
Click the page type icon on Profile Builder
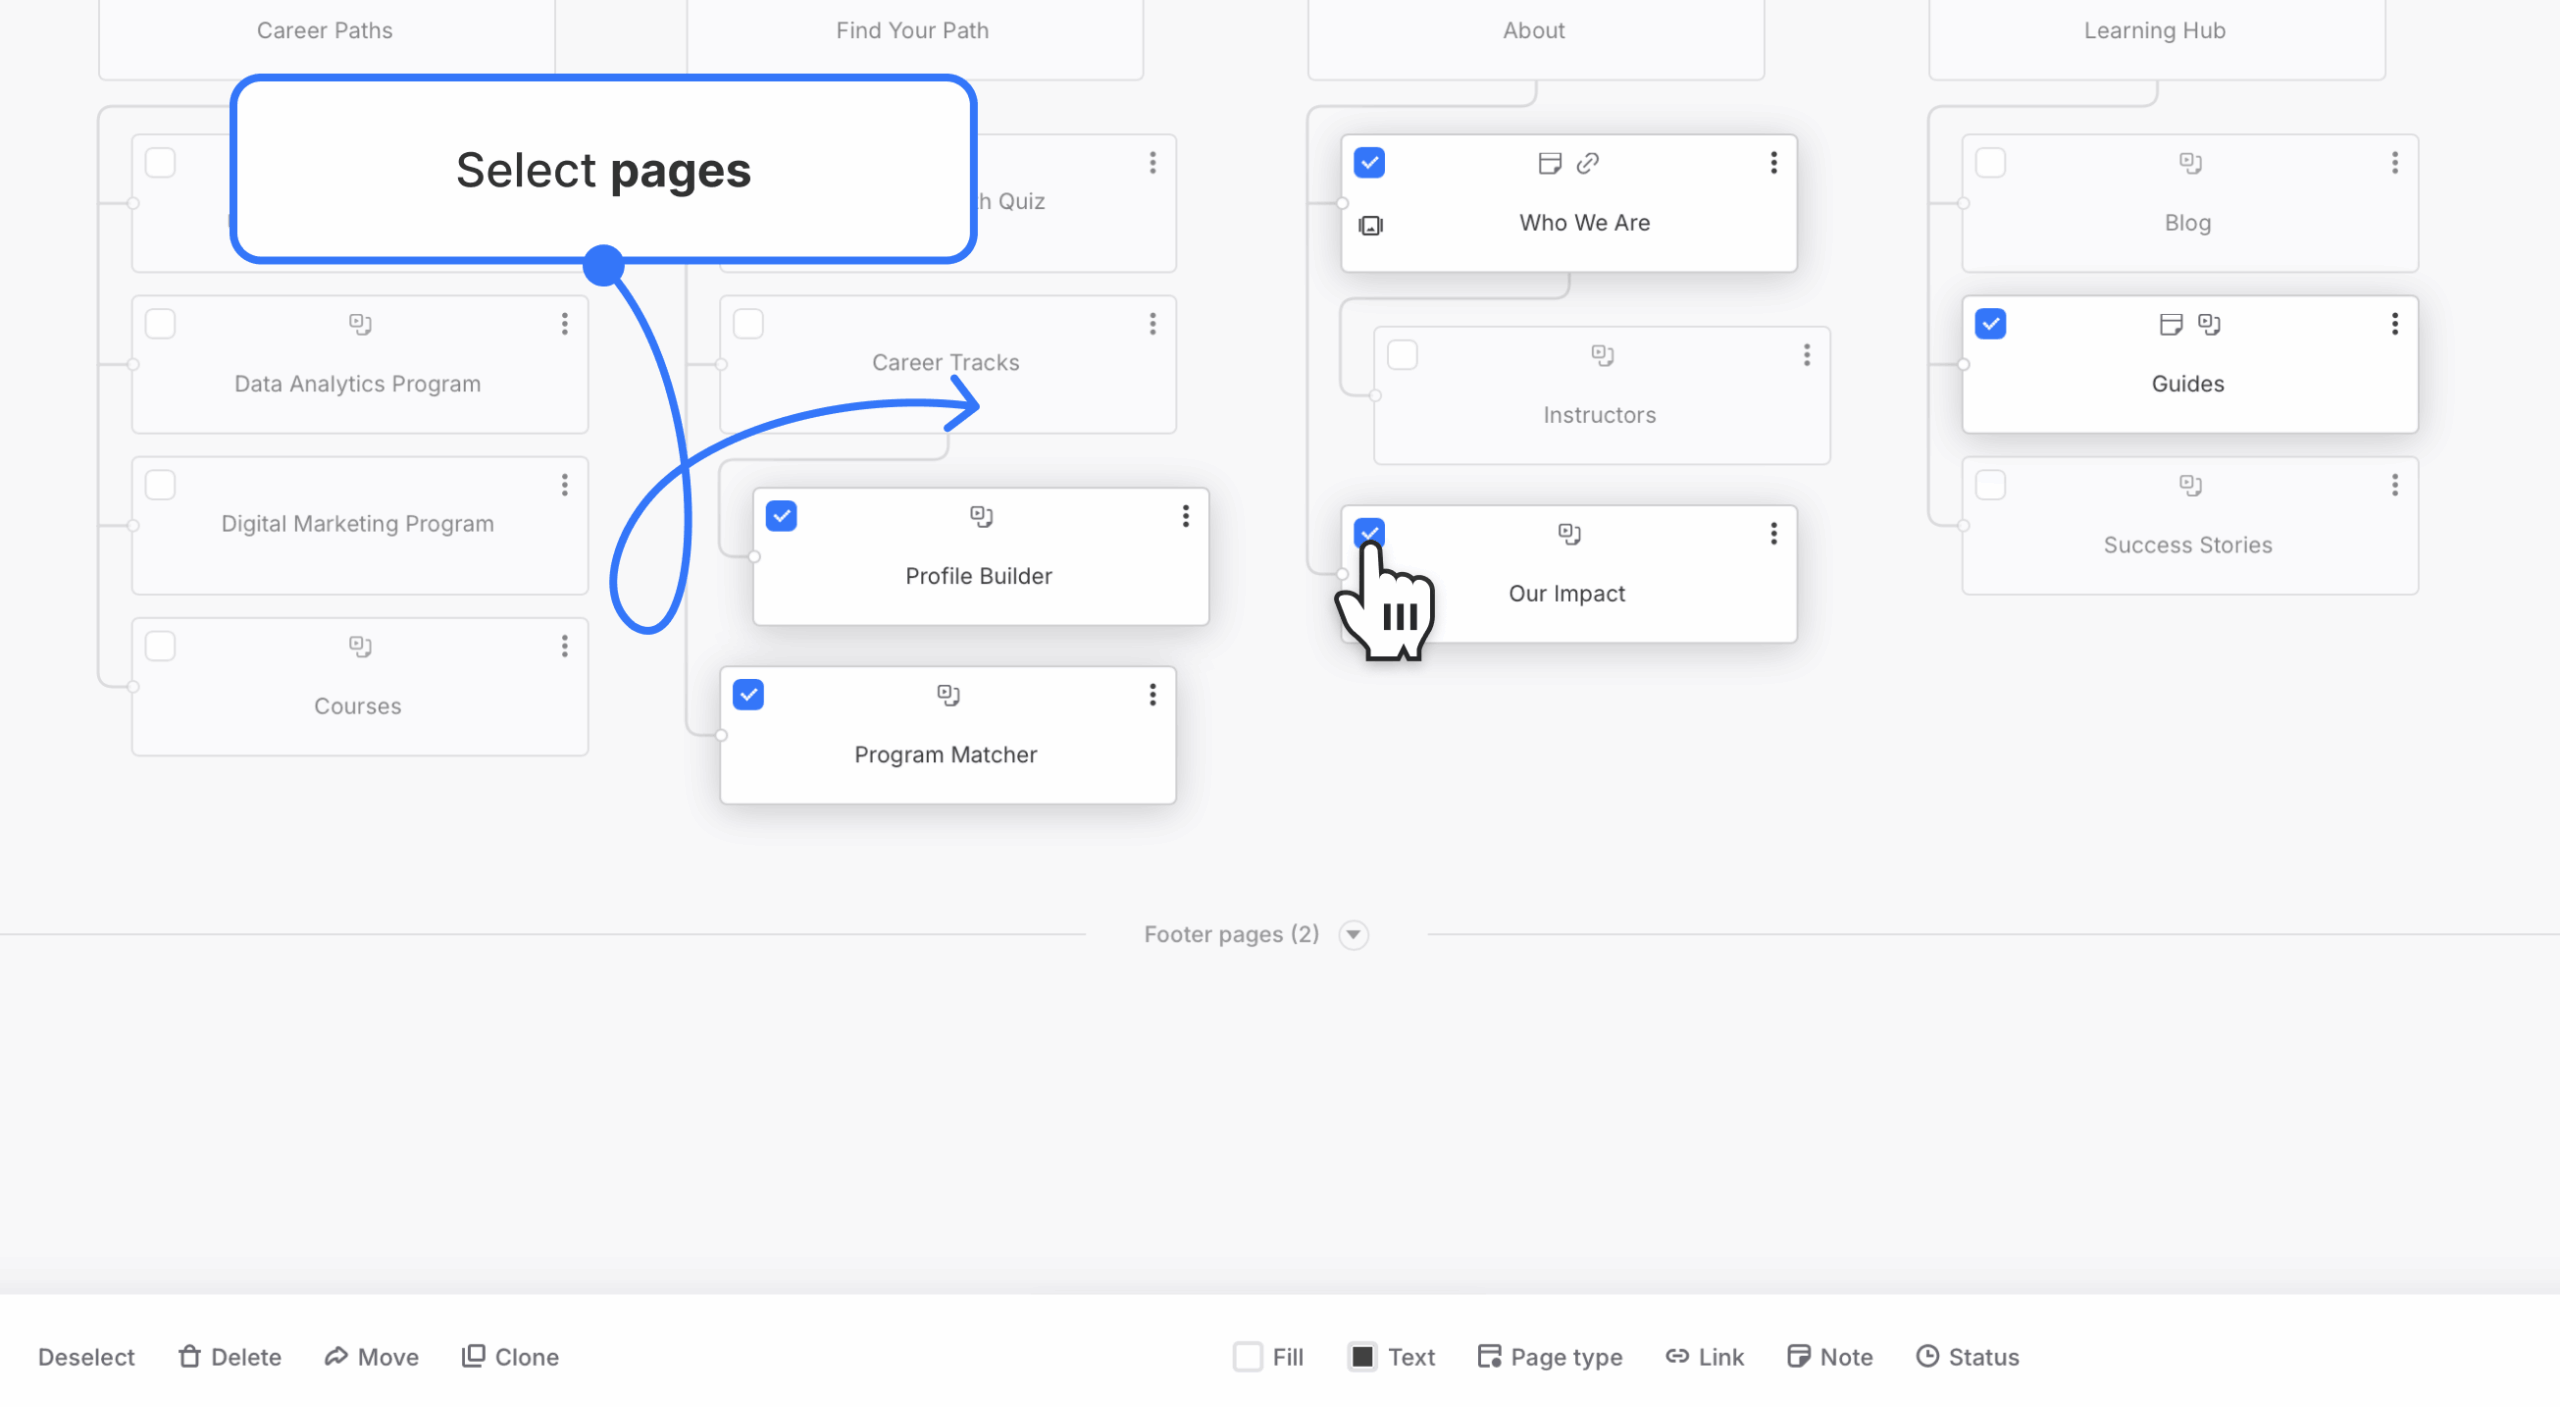click(981, 516)
